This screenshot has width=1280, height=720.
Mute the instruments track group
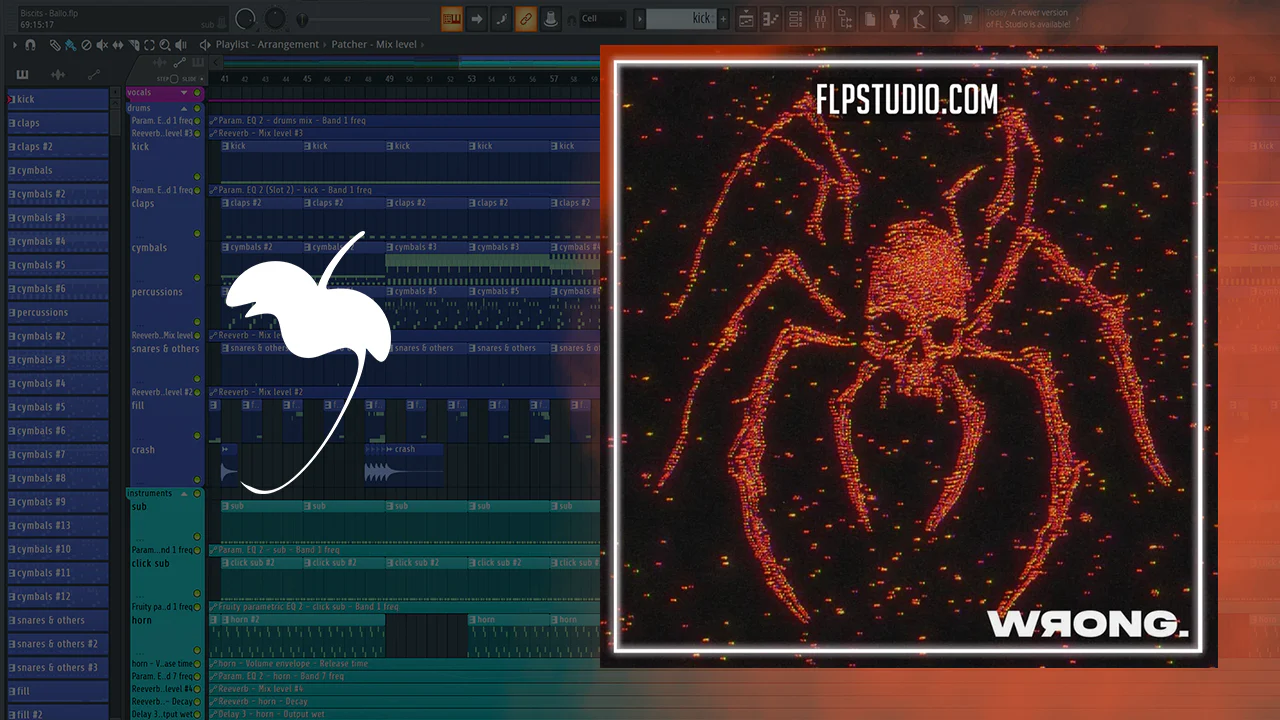[x=197, y=493]
